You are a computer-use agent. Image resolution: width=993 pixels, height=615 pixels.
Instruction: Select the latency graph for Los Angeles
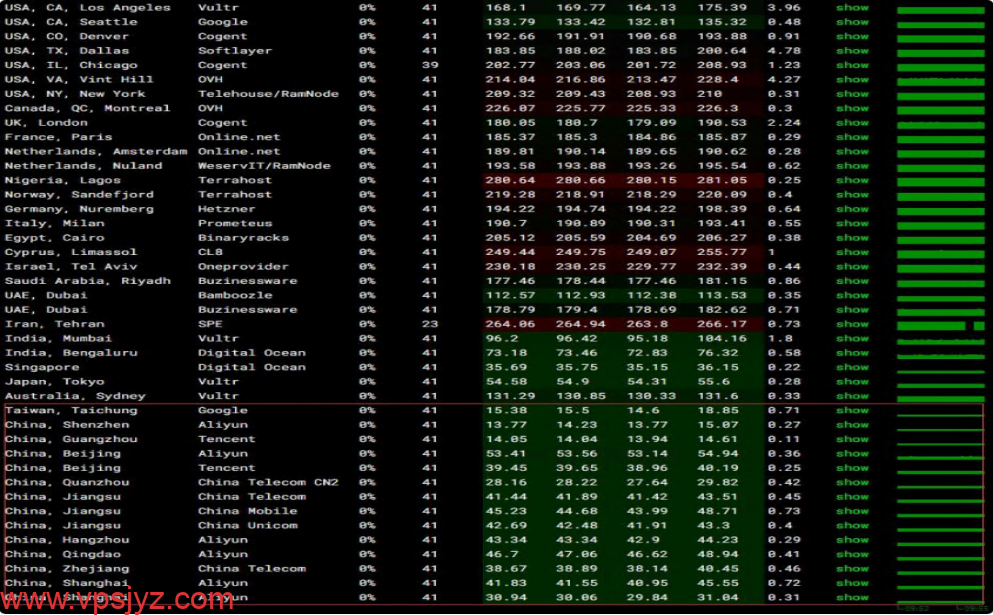click(x=940, y=9)
